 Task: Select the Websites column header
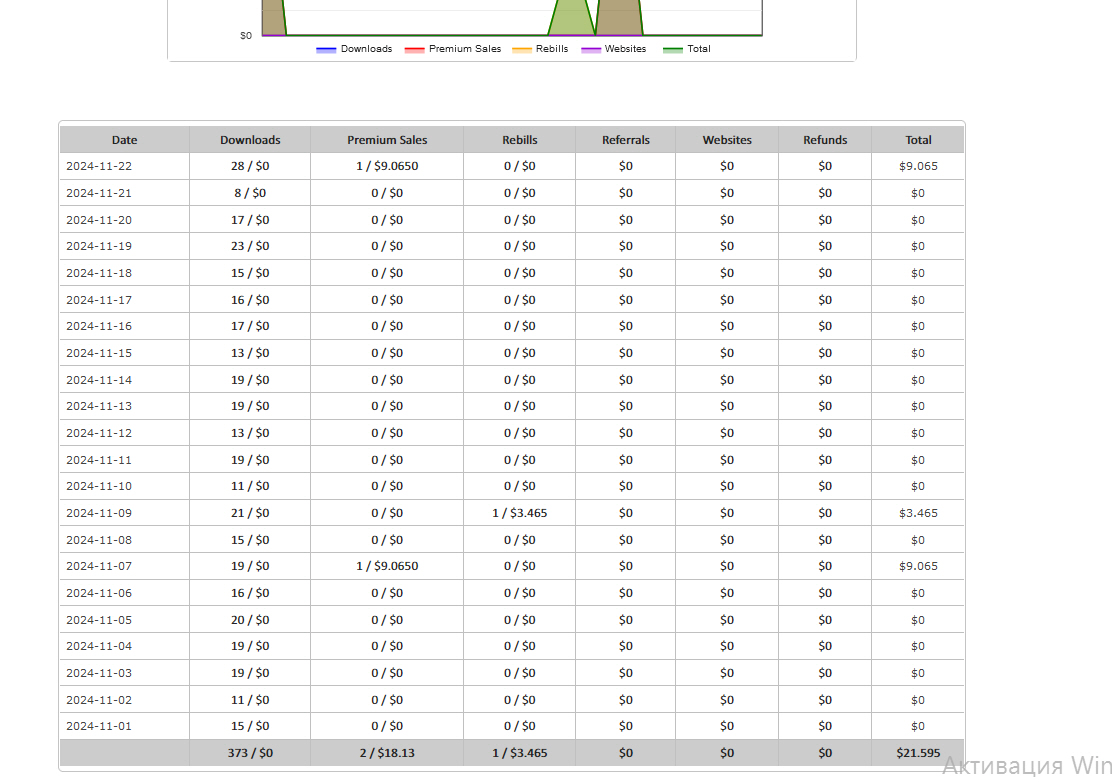727,140
